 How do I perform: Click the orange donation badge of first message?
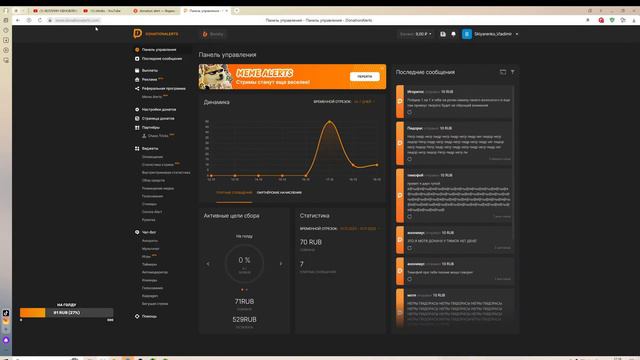[x=400, y=102]
